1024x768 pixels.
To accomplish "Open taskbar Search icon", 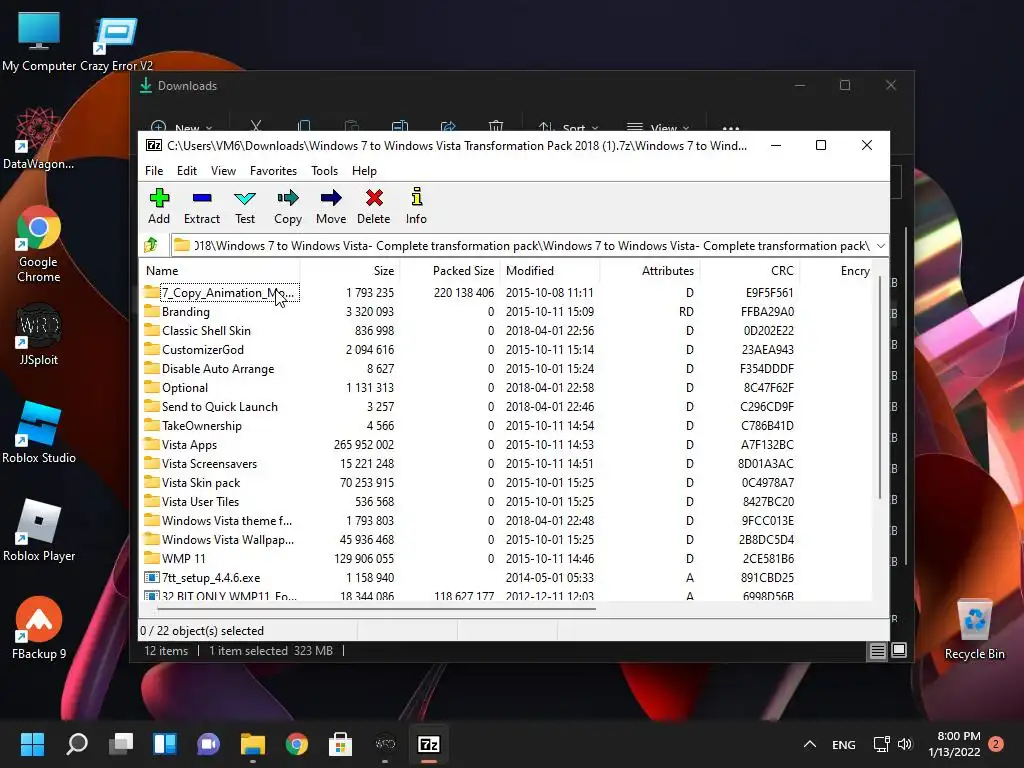I will (x=77, y=744).
